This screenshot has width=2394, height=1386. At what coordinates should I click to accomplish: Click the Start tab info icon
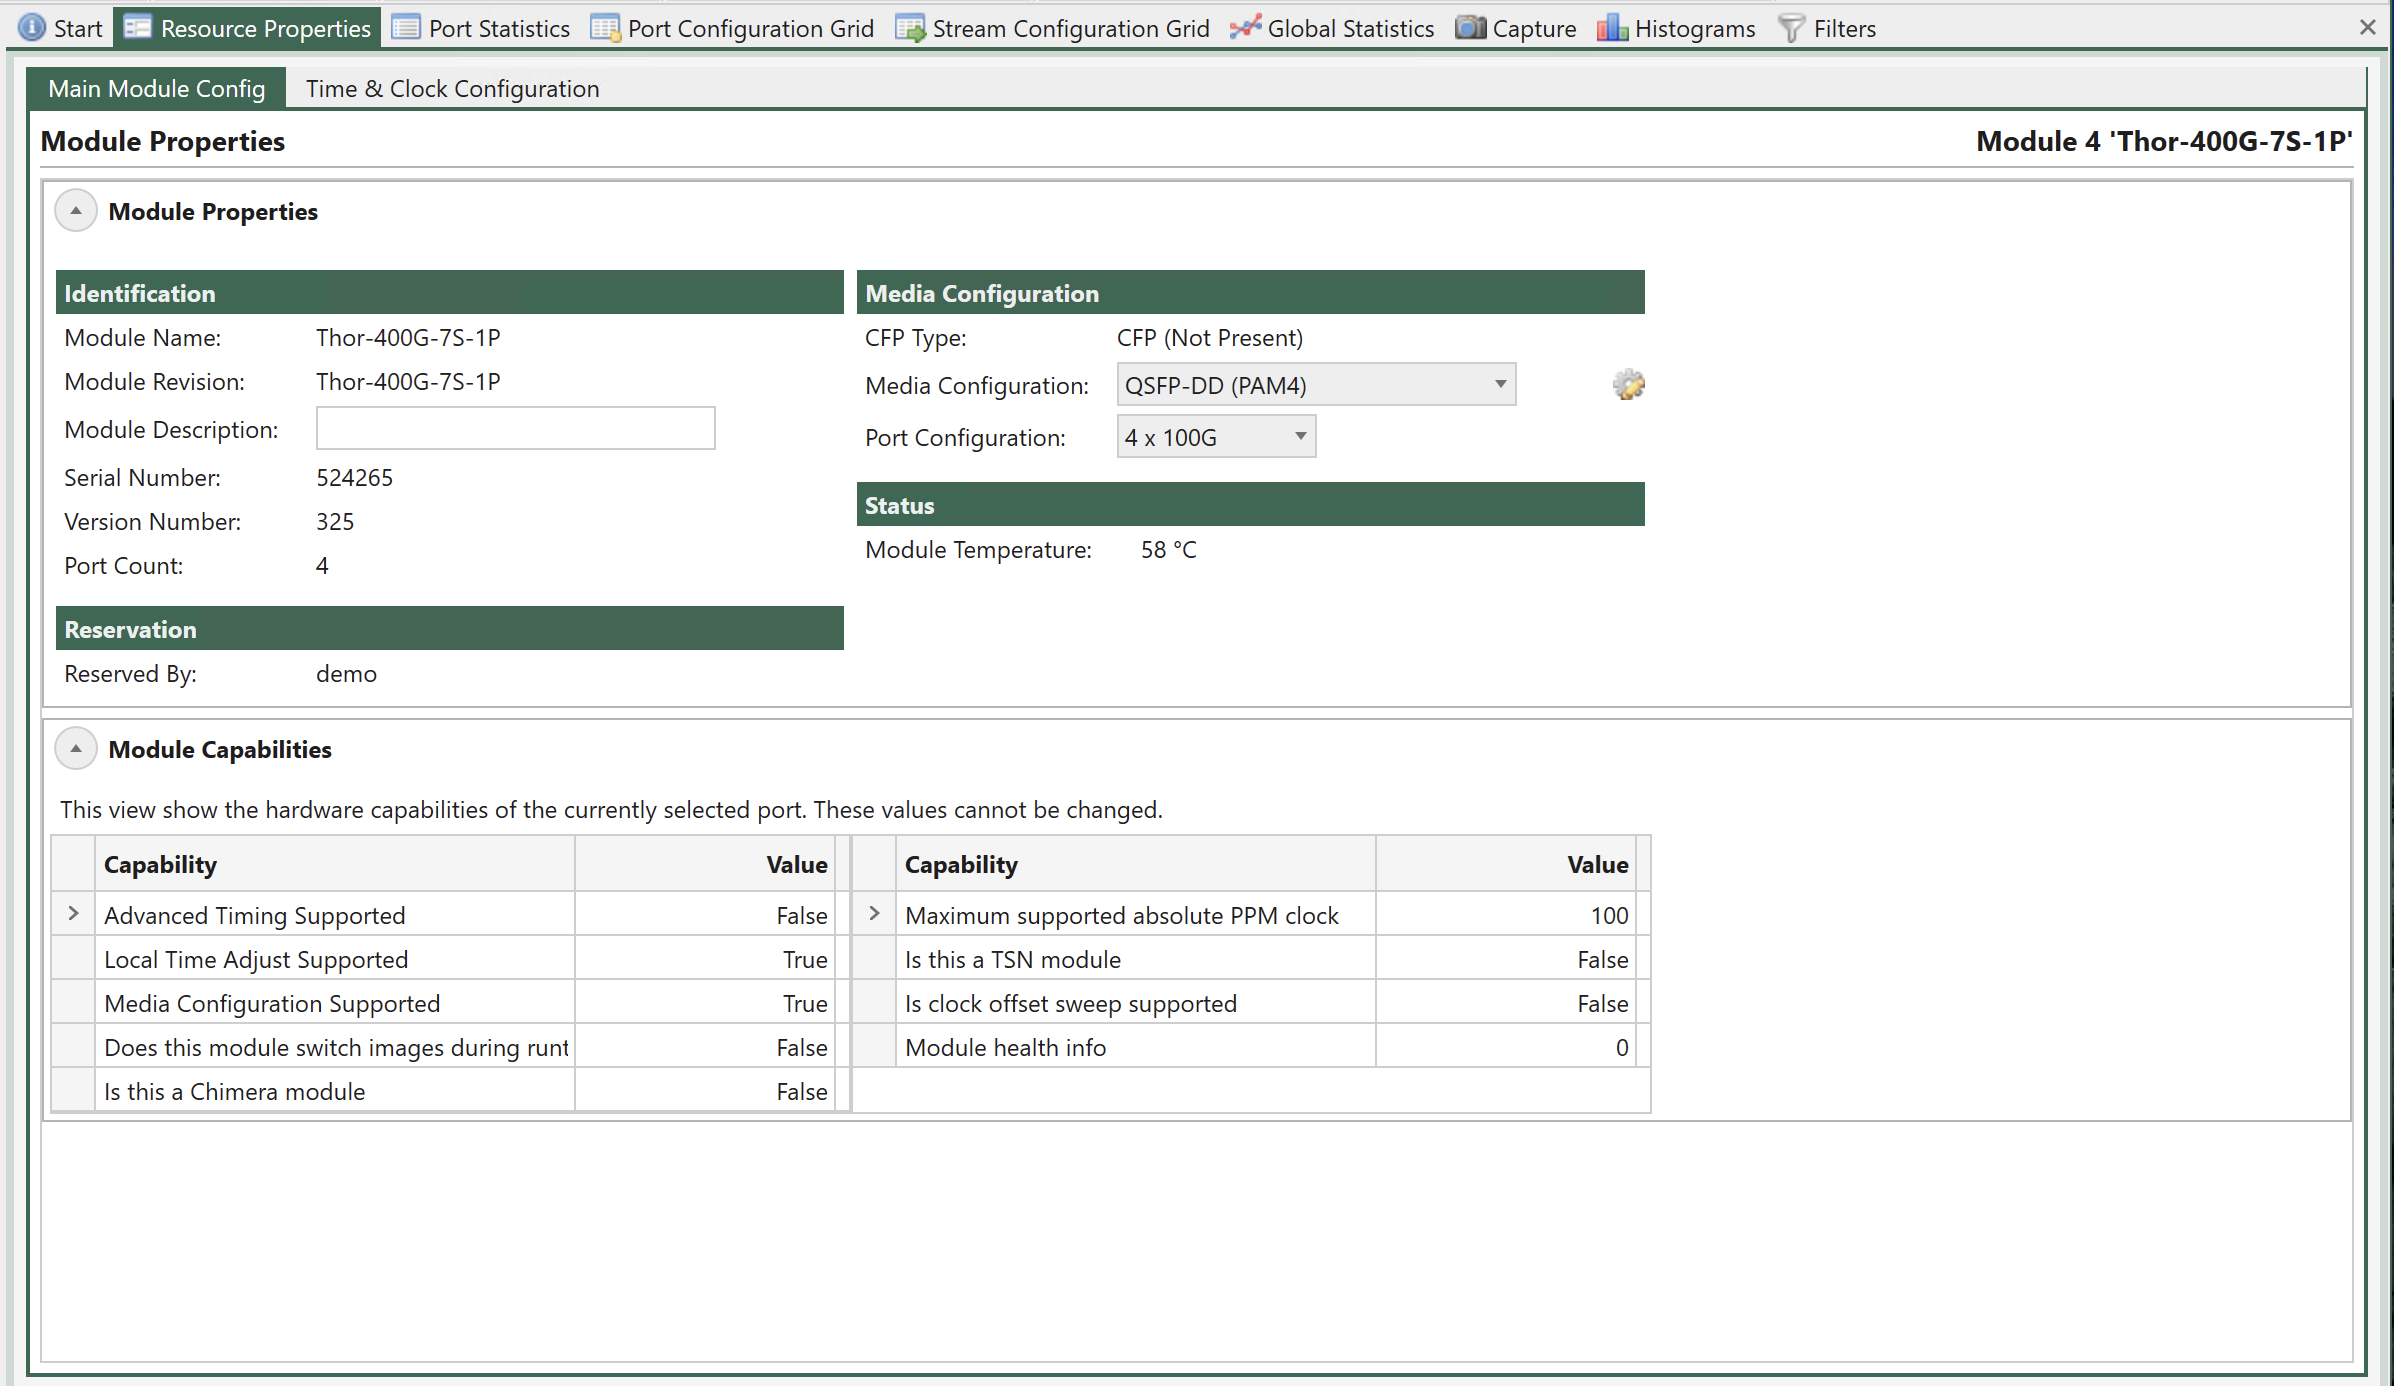click(x=32, y=28)
